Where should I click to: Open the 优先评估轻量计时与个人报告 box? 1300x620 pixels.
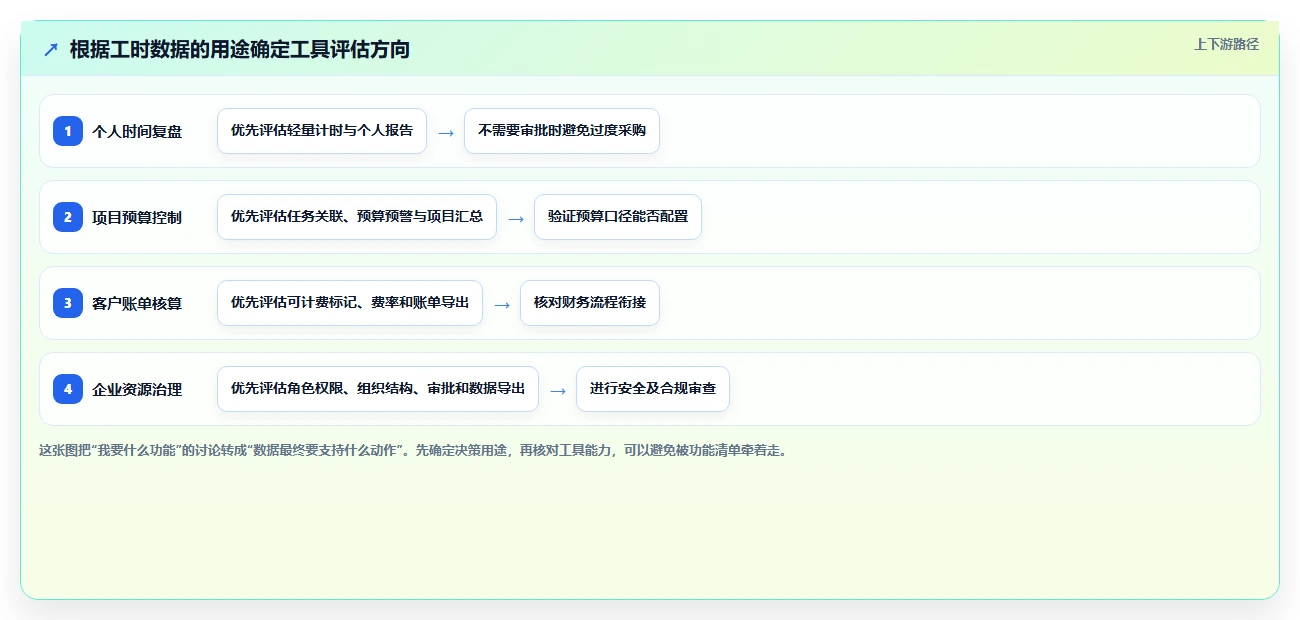(322, 131)
